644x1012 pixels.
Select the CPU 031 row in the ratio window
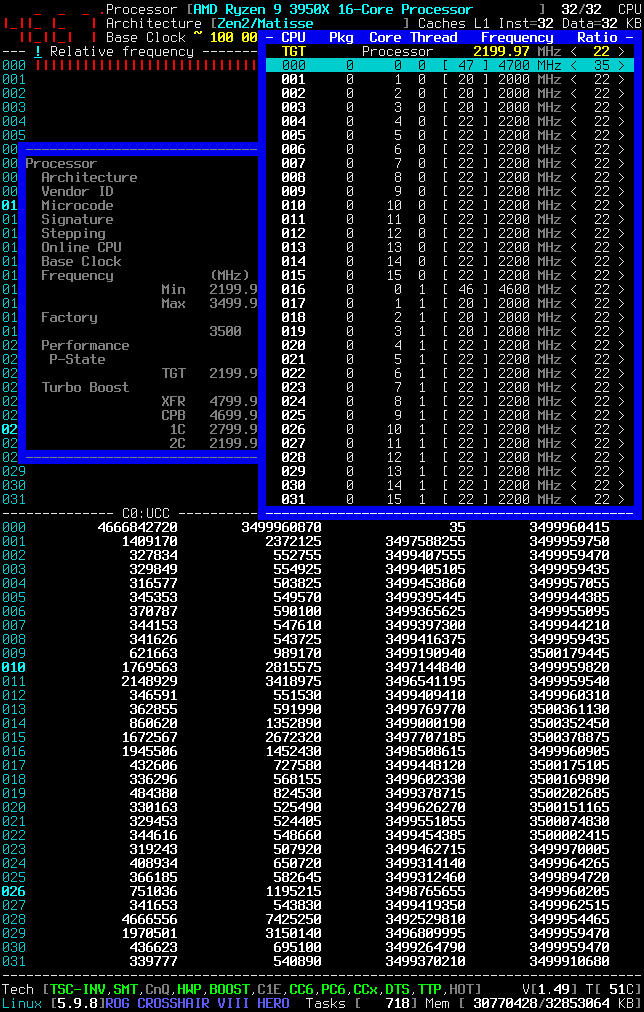click(x=450, y=500)
